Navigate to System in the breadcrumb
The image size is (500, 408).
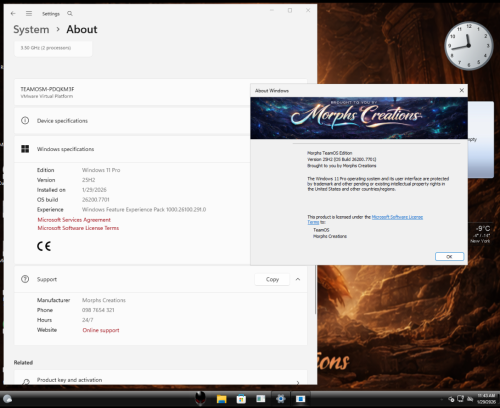pyautogui.click(x=31, y=29)
